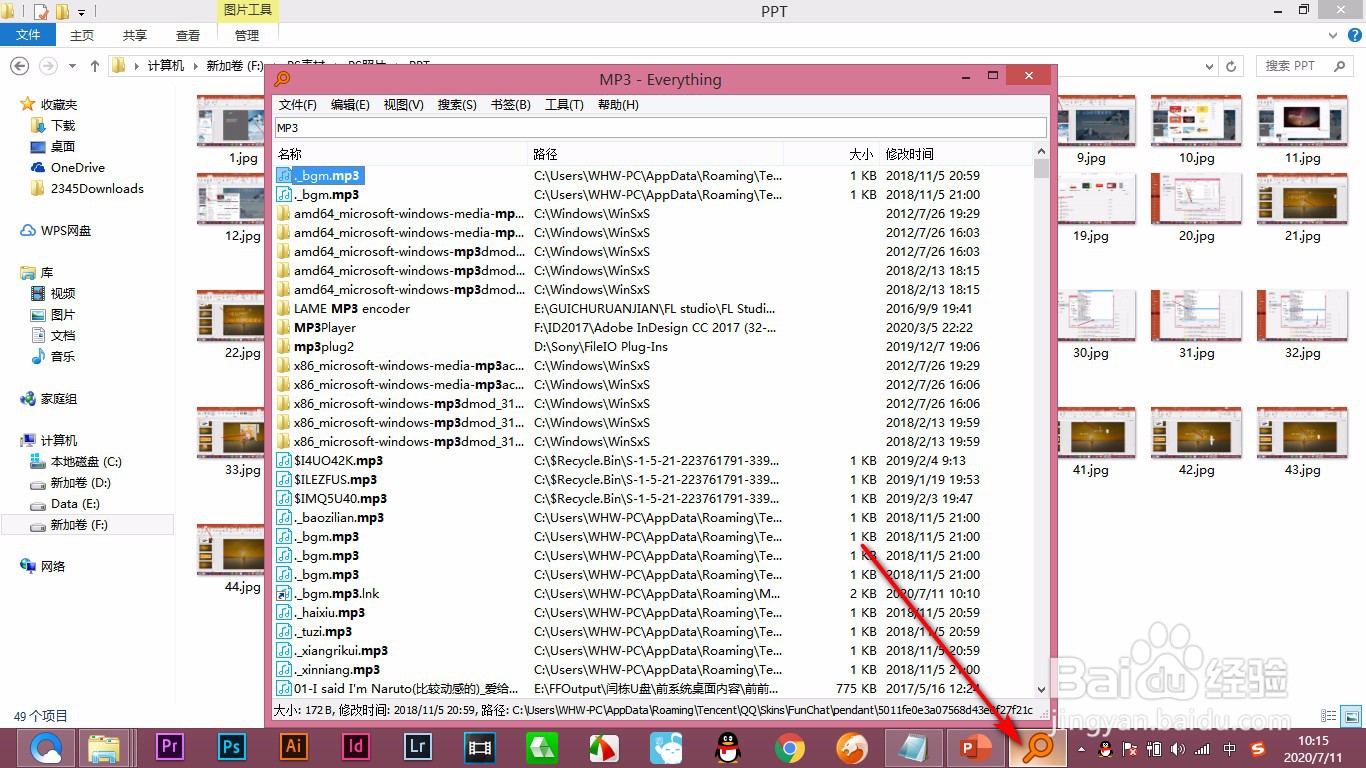Launch Adobe Lightroom from taskbar
The width and height of the screenshot is (1366, 768).
click(418, 747)
